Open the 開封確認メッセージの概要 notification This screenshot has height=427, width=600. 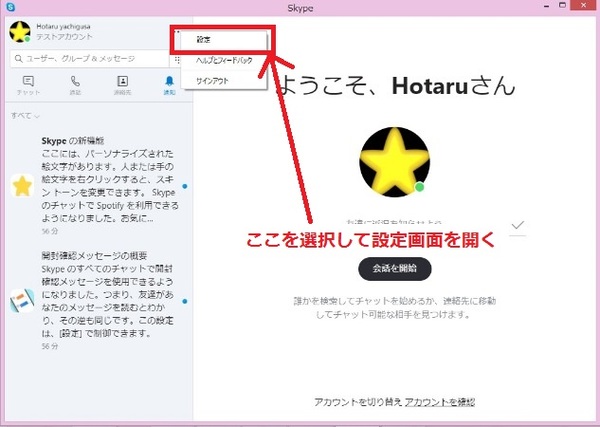coord(99,301)
